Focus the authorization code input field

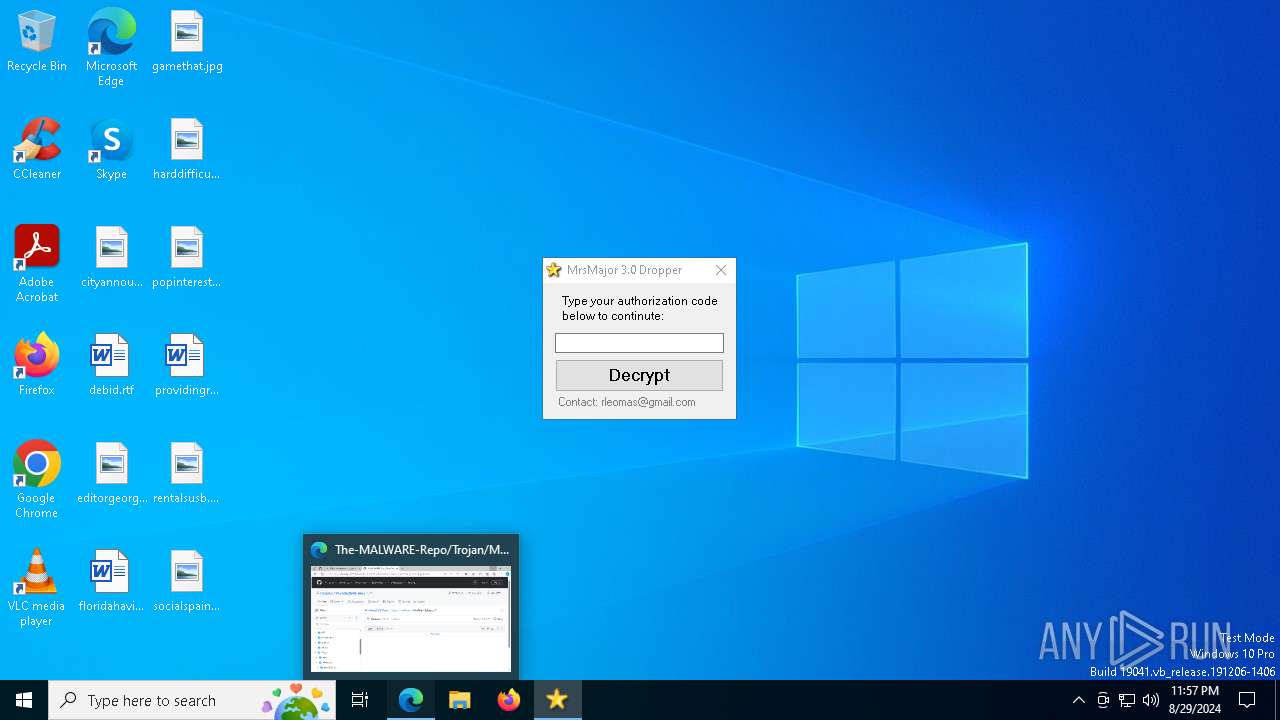(639, 343)
